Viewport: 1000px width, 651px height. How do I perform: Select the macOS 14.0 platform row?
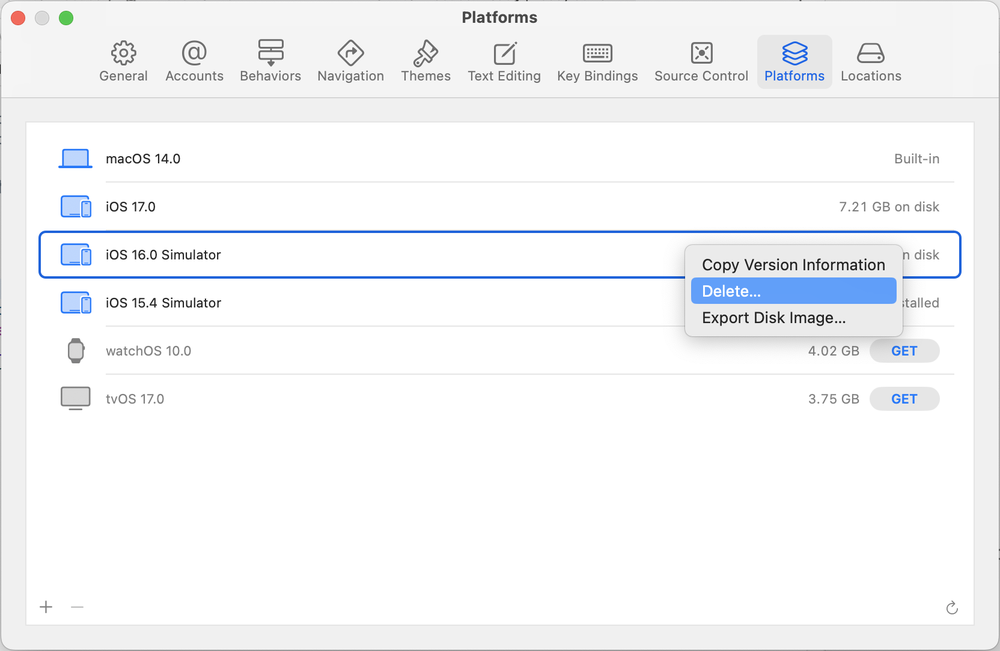click(400, 159)
